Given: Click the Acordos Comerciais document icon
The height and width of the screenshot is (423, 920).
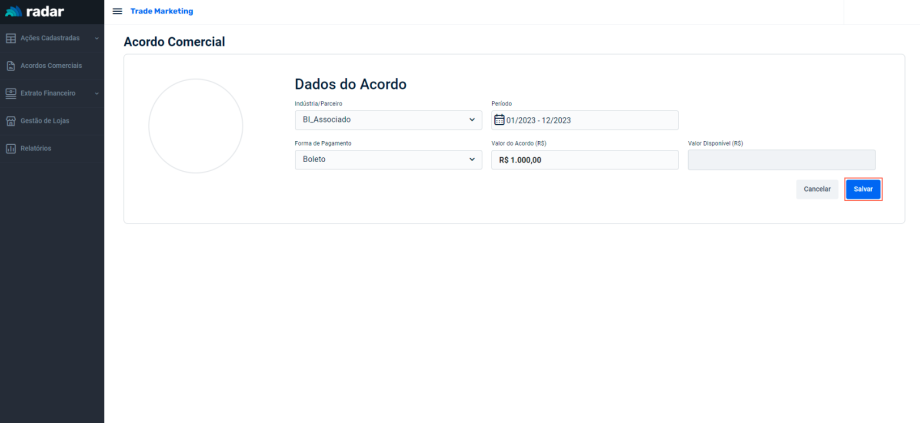Looking at the screenshot, I should point(11,66).
